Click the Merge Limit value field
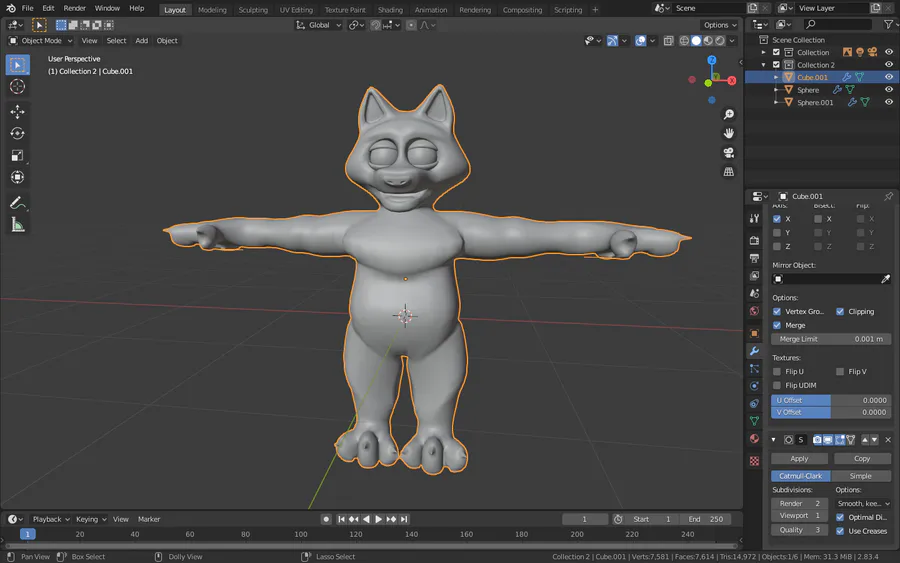The height and width of the screenshot is (563, 900). 831,339
